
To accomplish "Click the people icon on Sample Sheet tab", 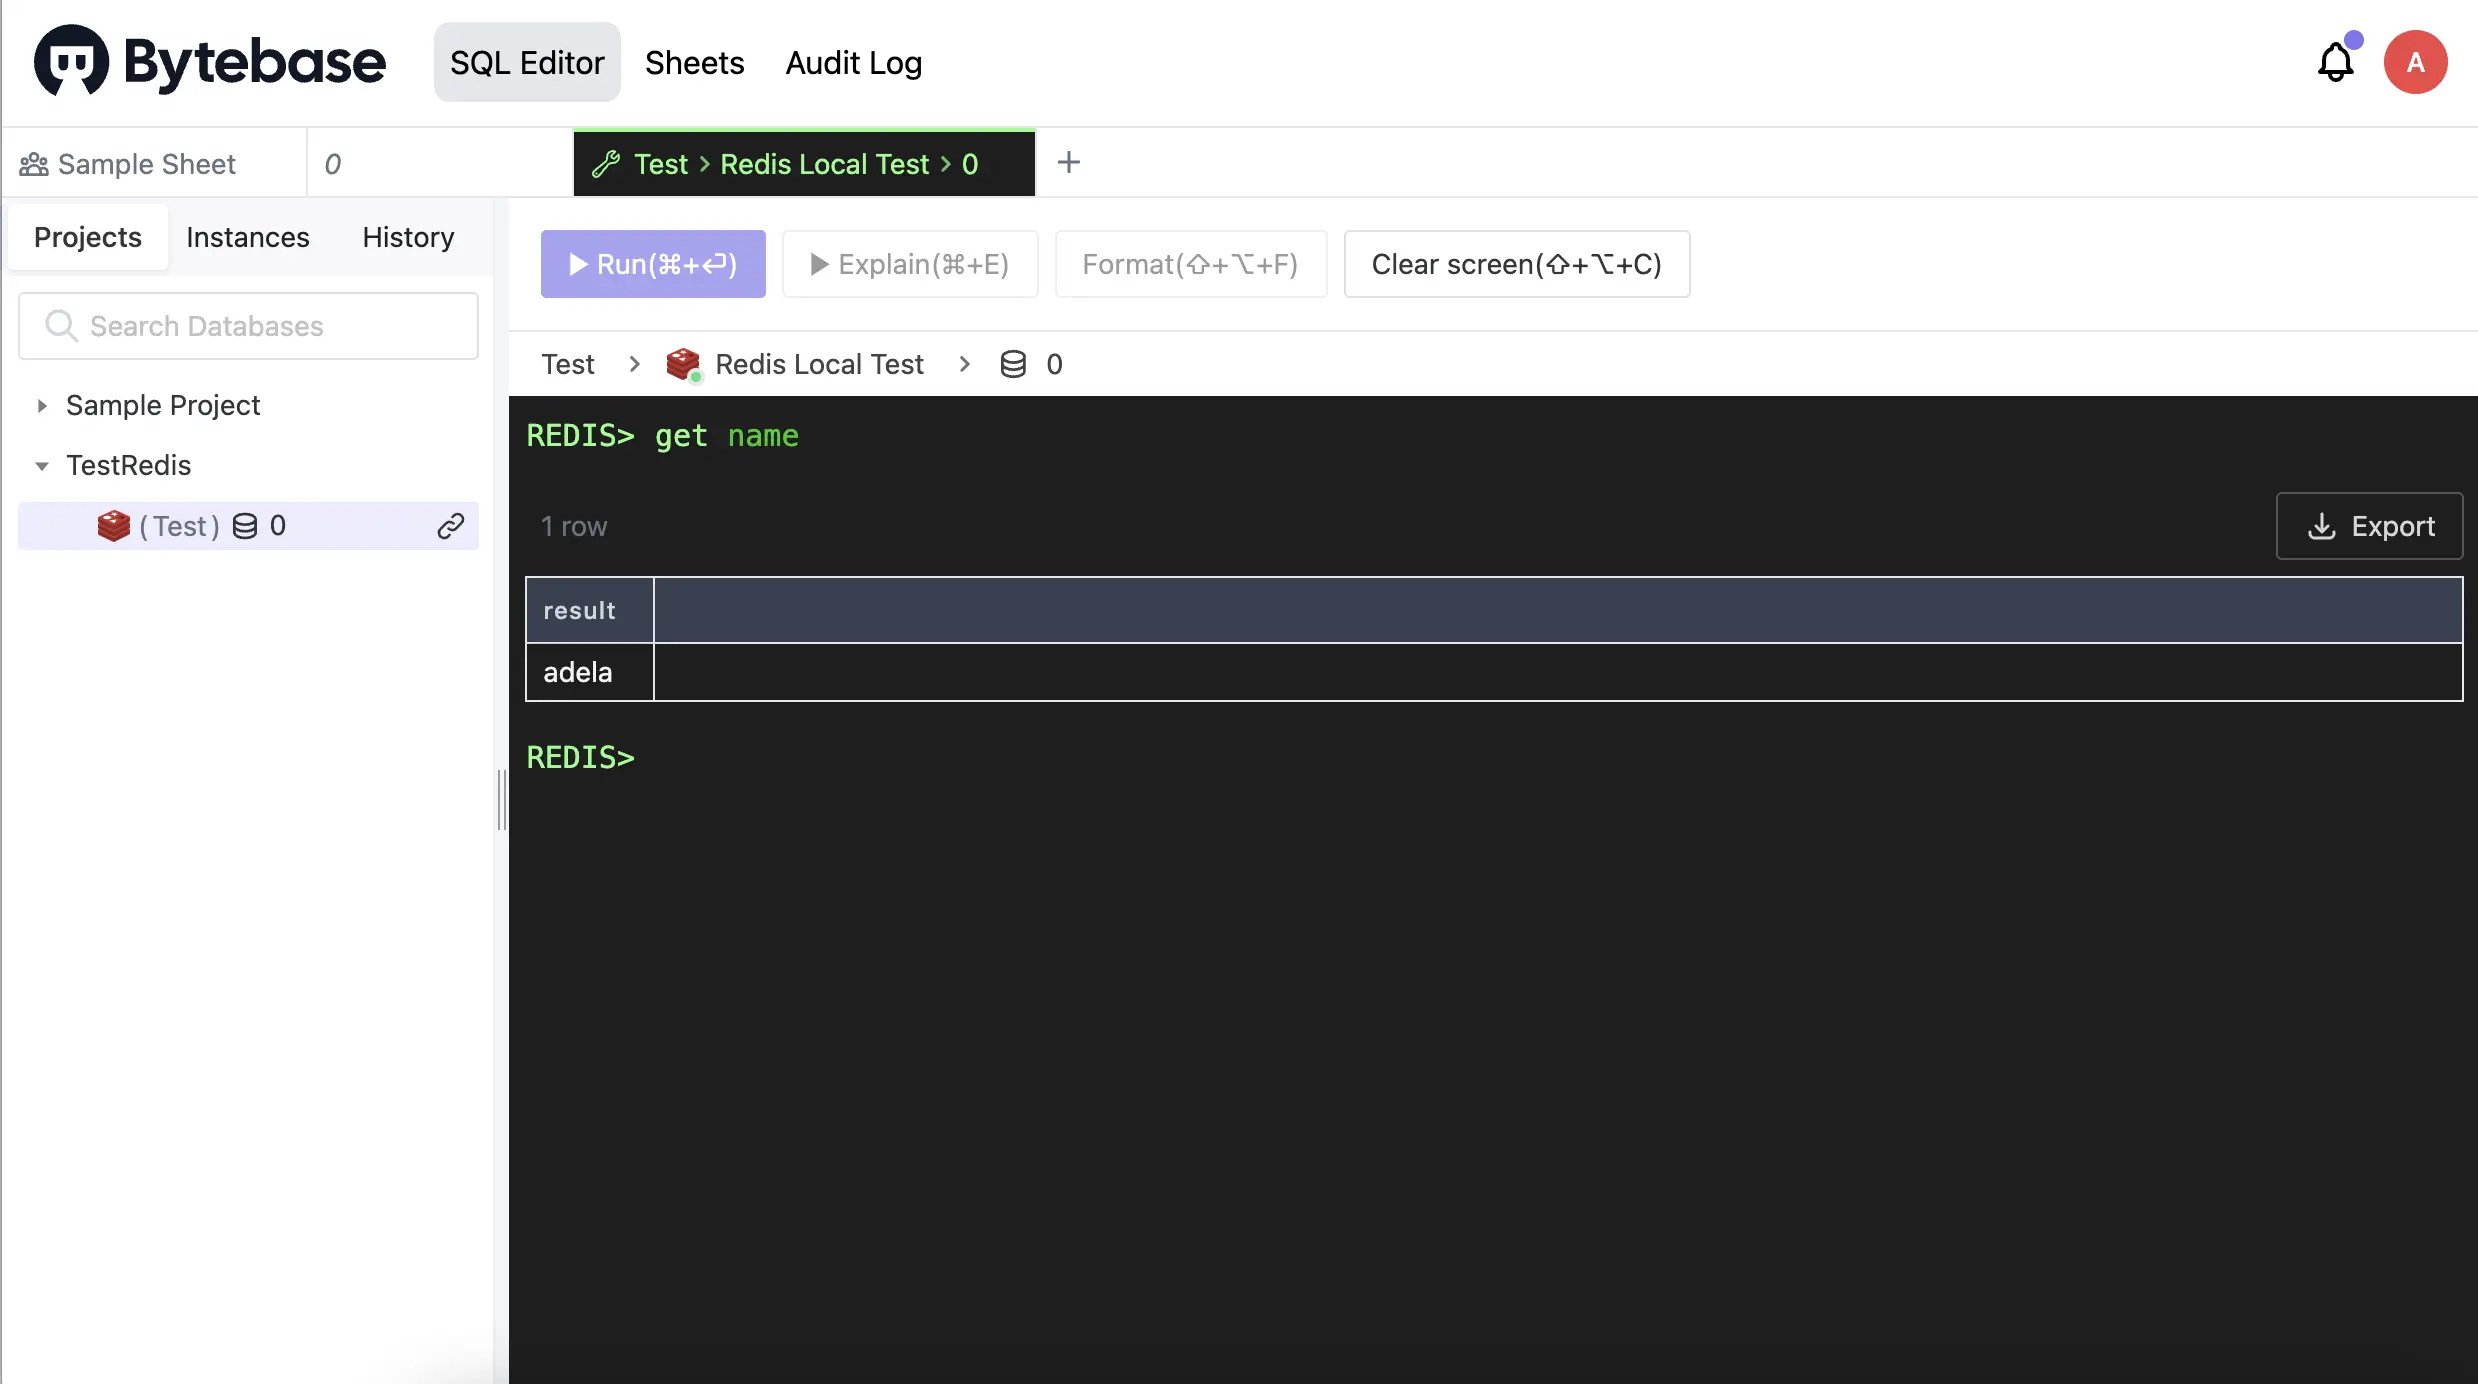I will coord(34,164).
